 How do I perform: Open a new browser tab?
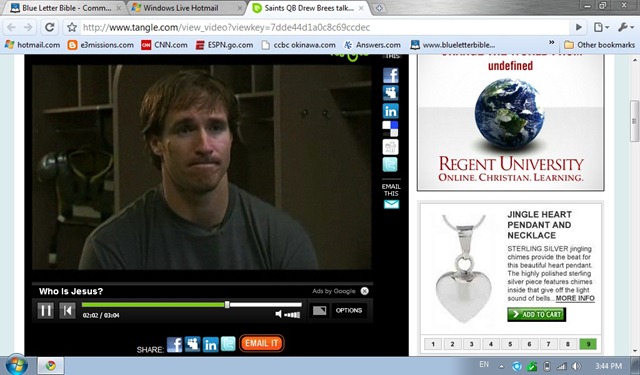[379, 8]
